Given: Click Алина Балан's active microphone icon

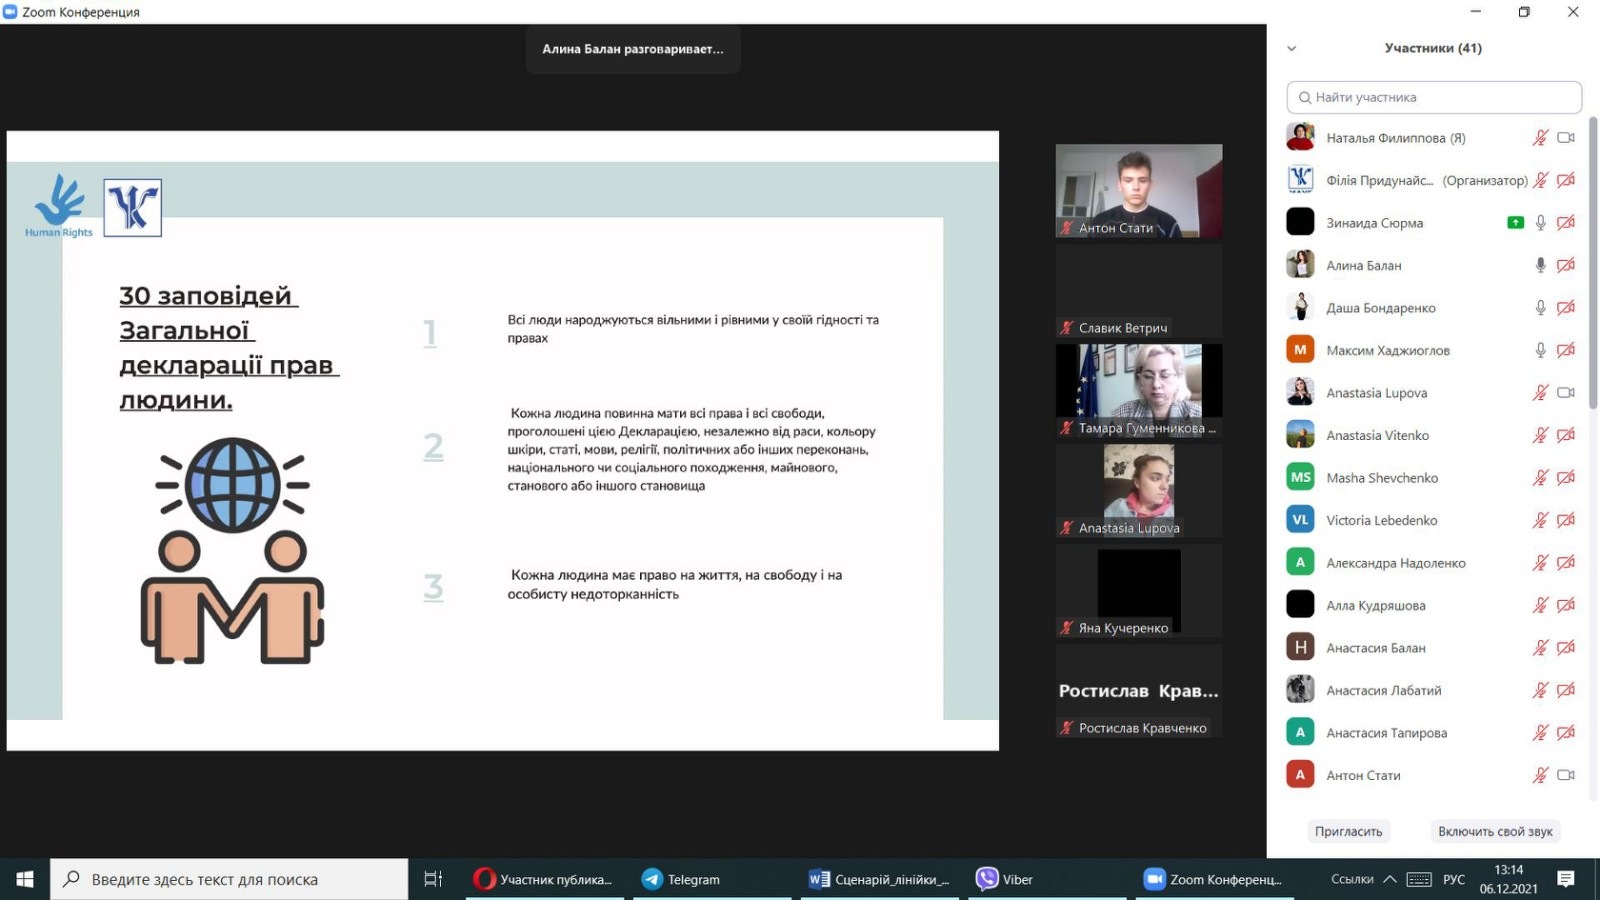Looking at the screenshot, I should pyautogui.click(x=1541, y=265).
